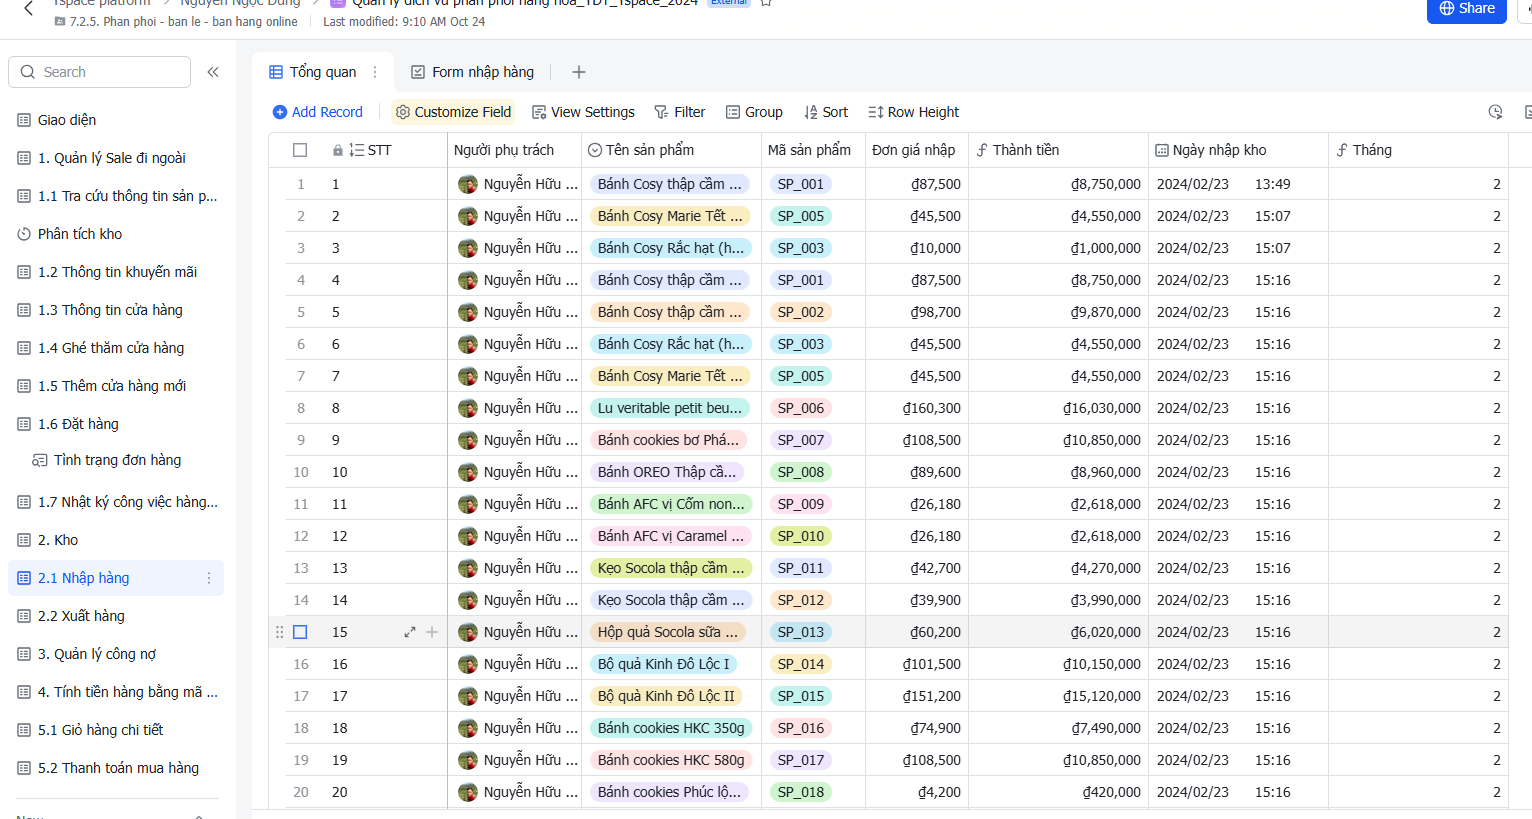Open more options dots for 2.1 Nhập hàng

209,578
